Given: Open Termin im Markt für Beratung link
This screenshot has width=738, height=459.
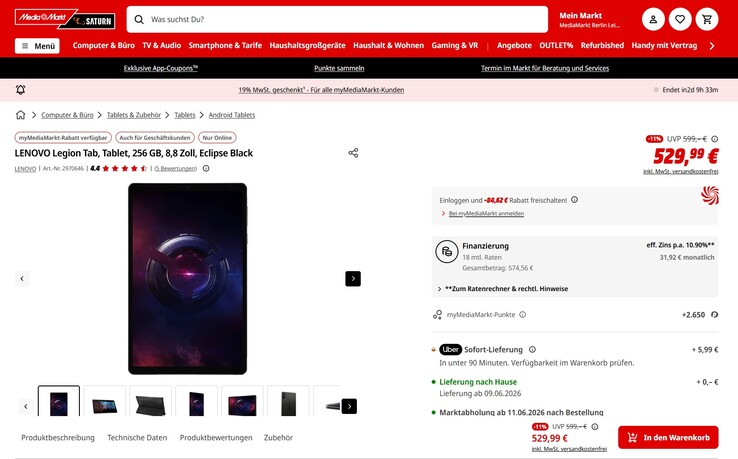Looking at the screenshot, I should coord(545,68).
